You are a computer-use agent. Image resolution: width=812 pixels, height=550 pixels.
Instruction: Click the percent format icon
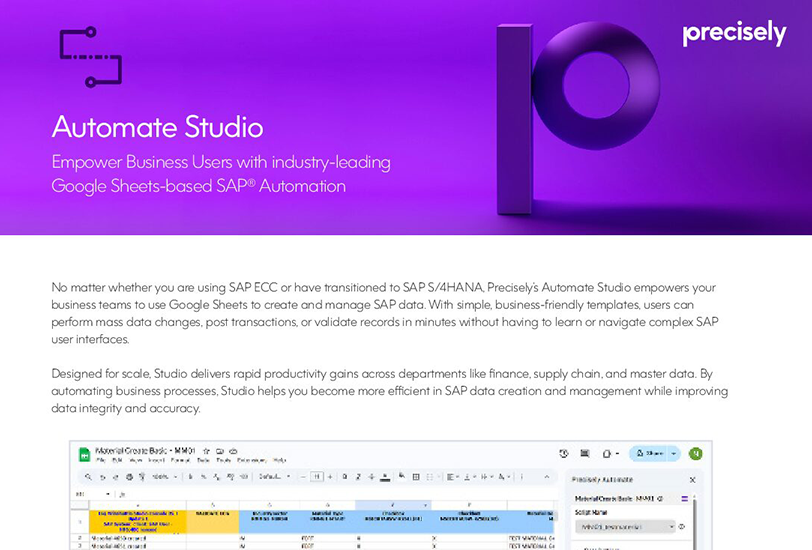click(204, 477)
